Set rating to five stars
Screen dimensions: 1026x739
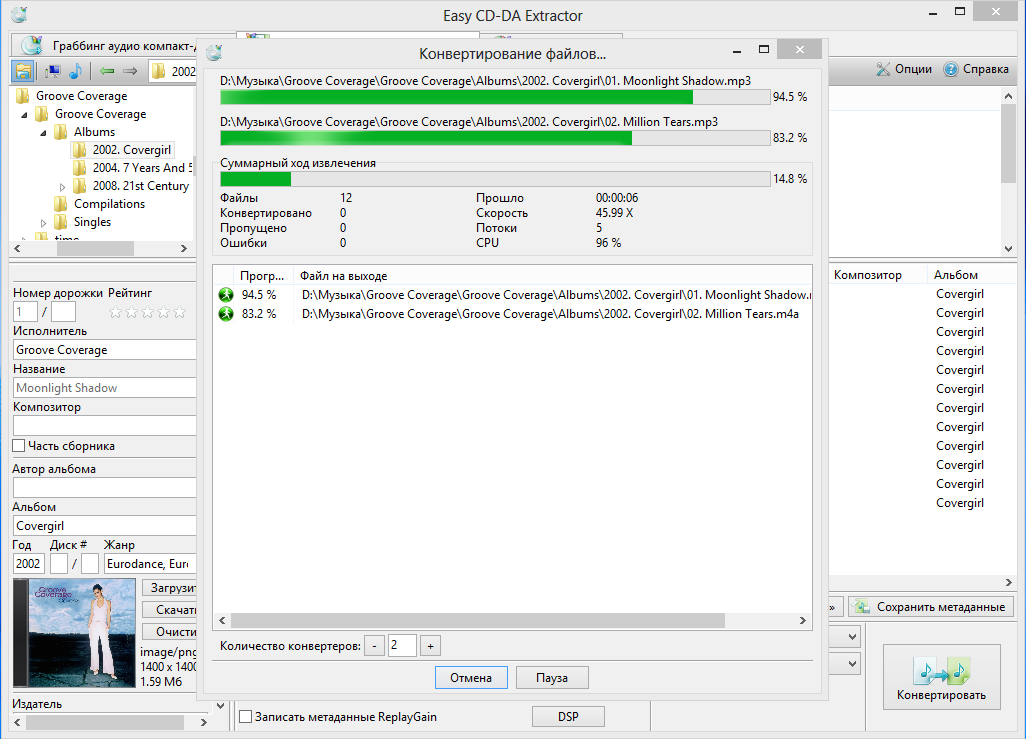click(179, 312)
